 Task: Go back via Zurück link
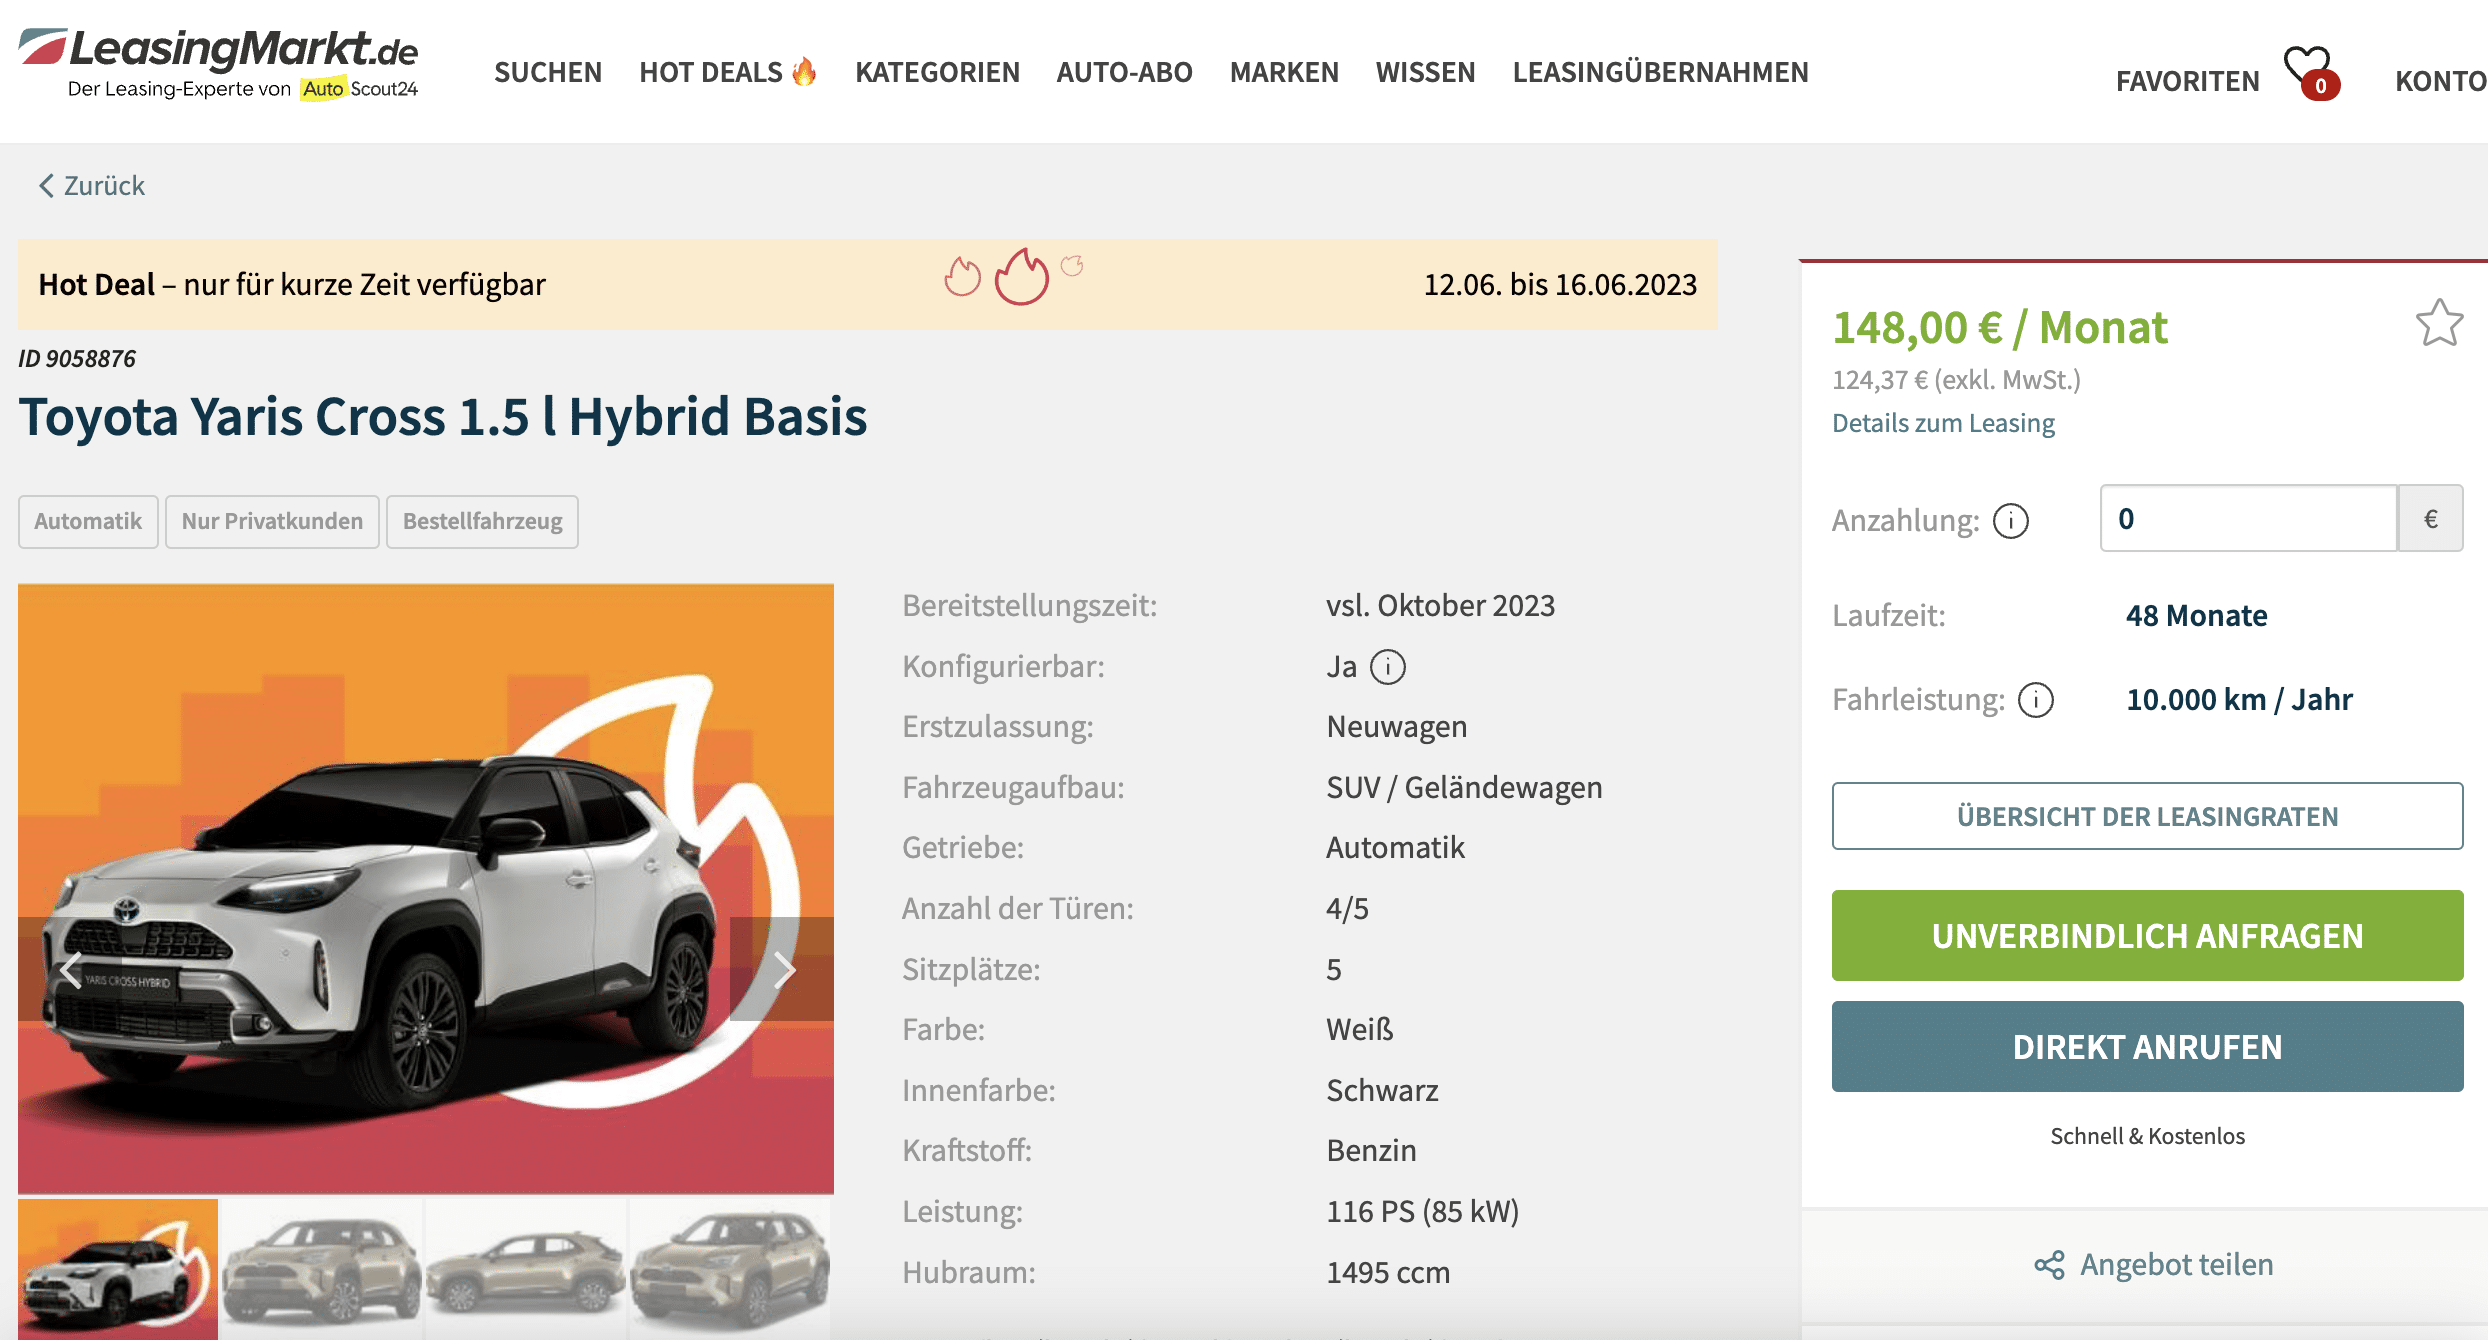92,186
